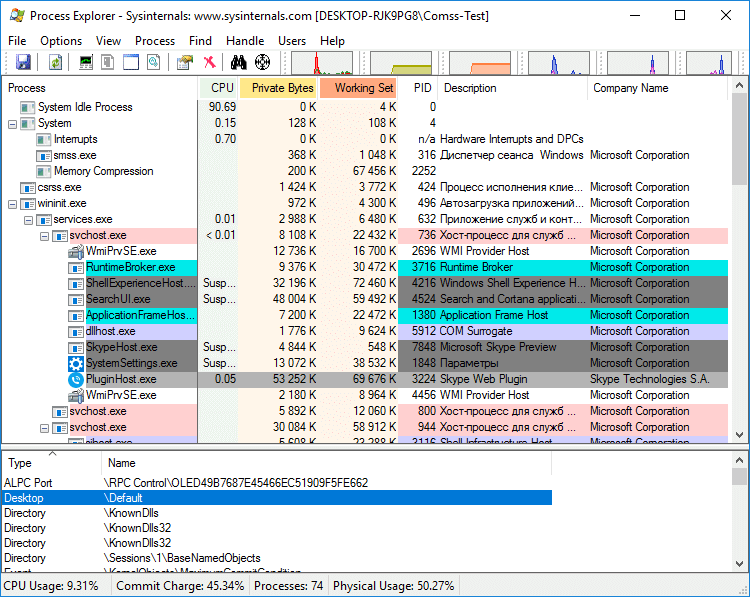The image size is (750, 597).
Task: Click process list scrollbar down arrow
Action: pos(739,435)
